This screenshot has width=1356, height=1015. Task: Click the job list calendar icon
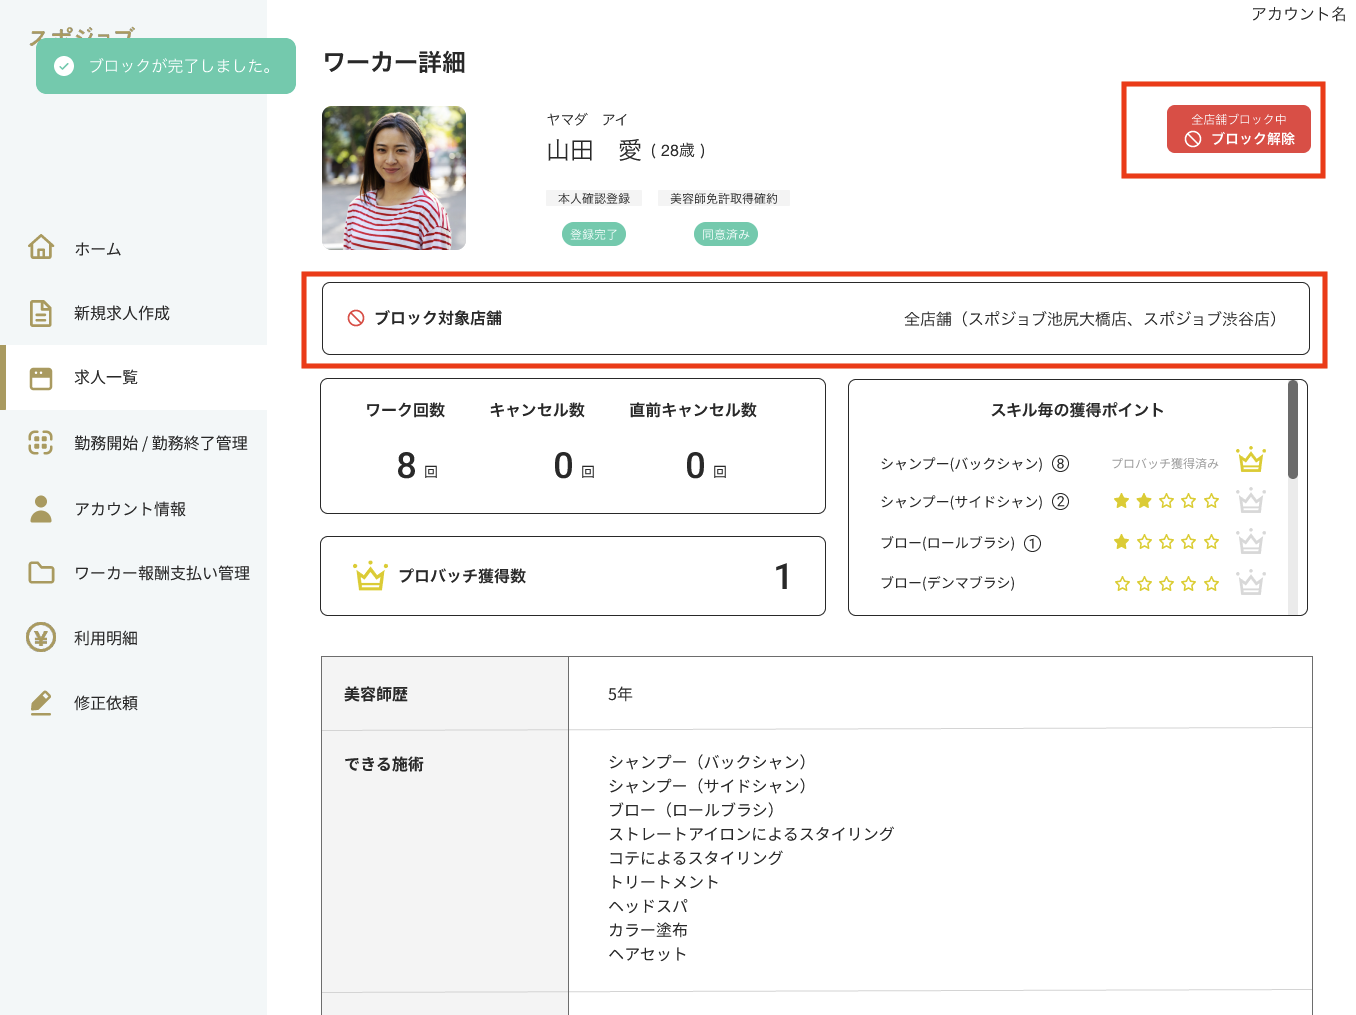coord(41,378)
